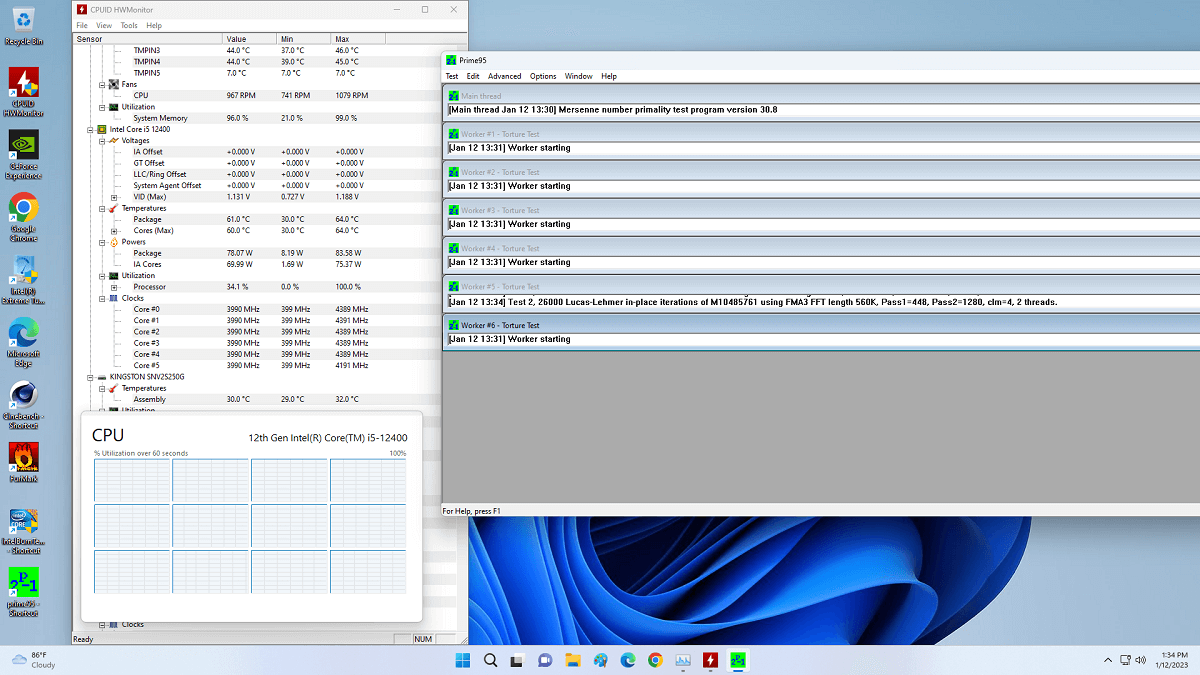This screenshot has height=675, width=1200.
Task: Collapse the Powers node
Action: click(x=102, y=242)
